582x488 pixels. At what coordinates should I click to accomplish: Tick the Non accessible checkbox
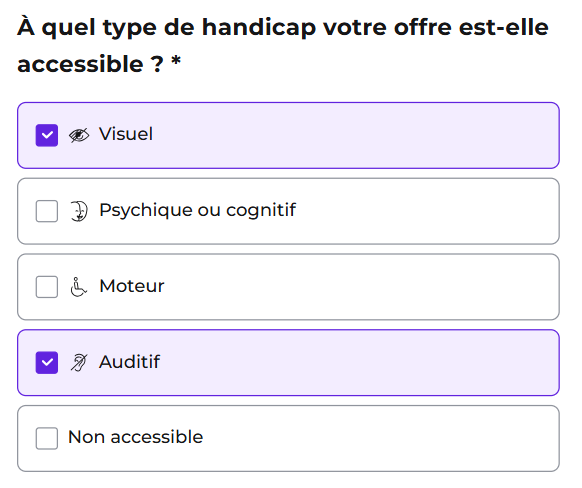47,438
